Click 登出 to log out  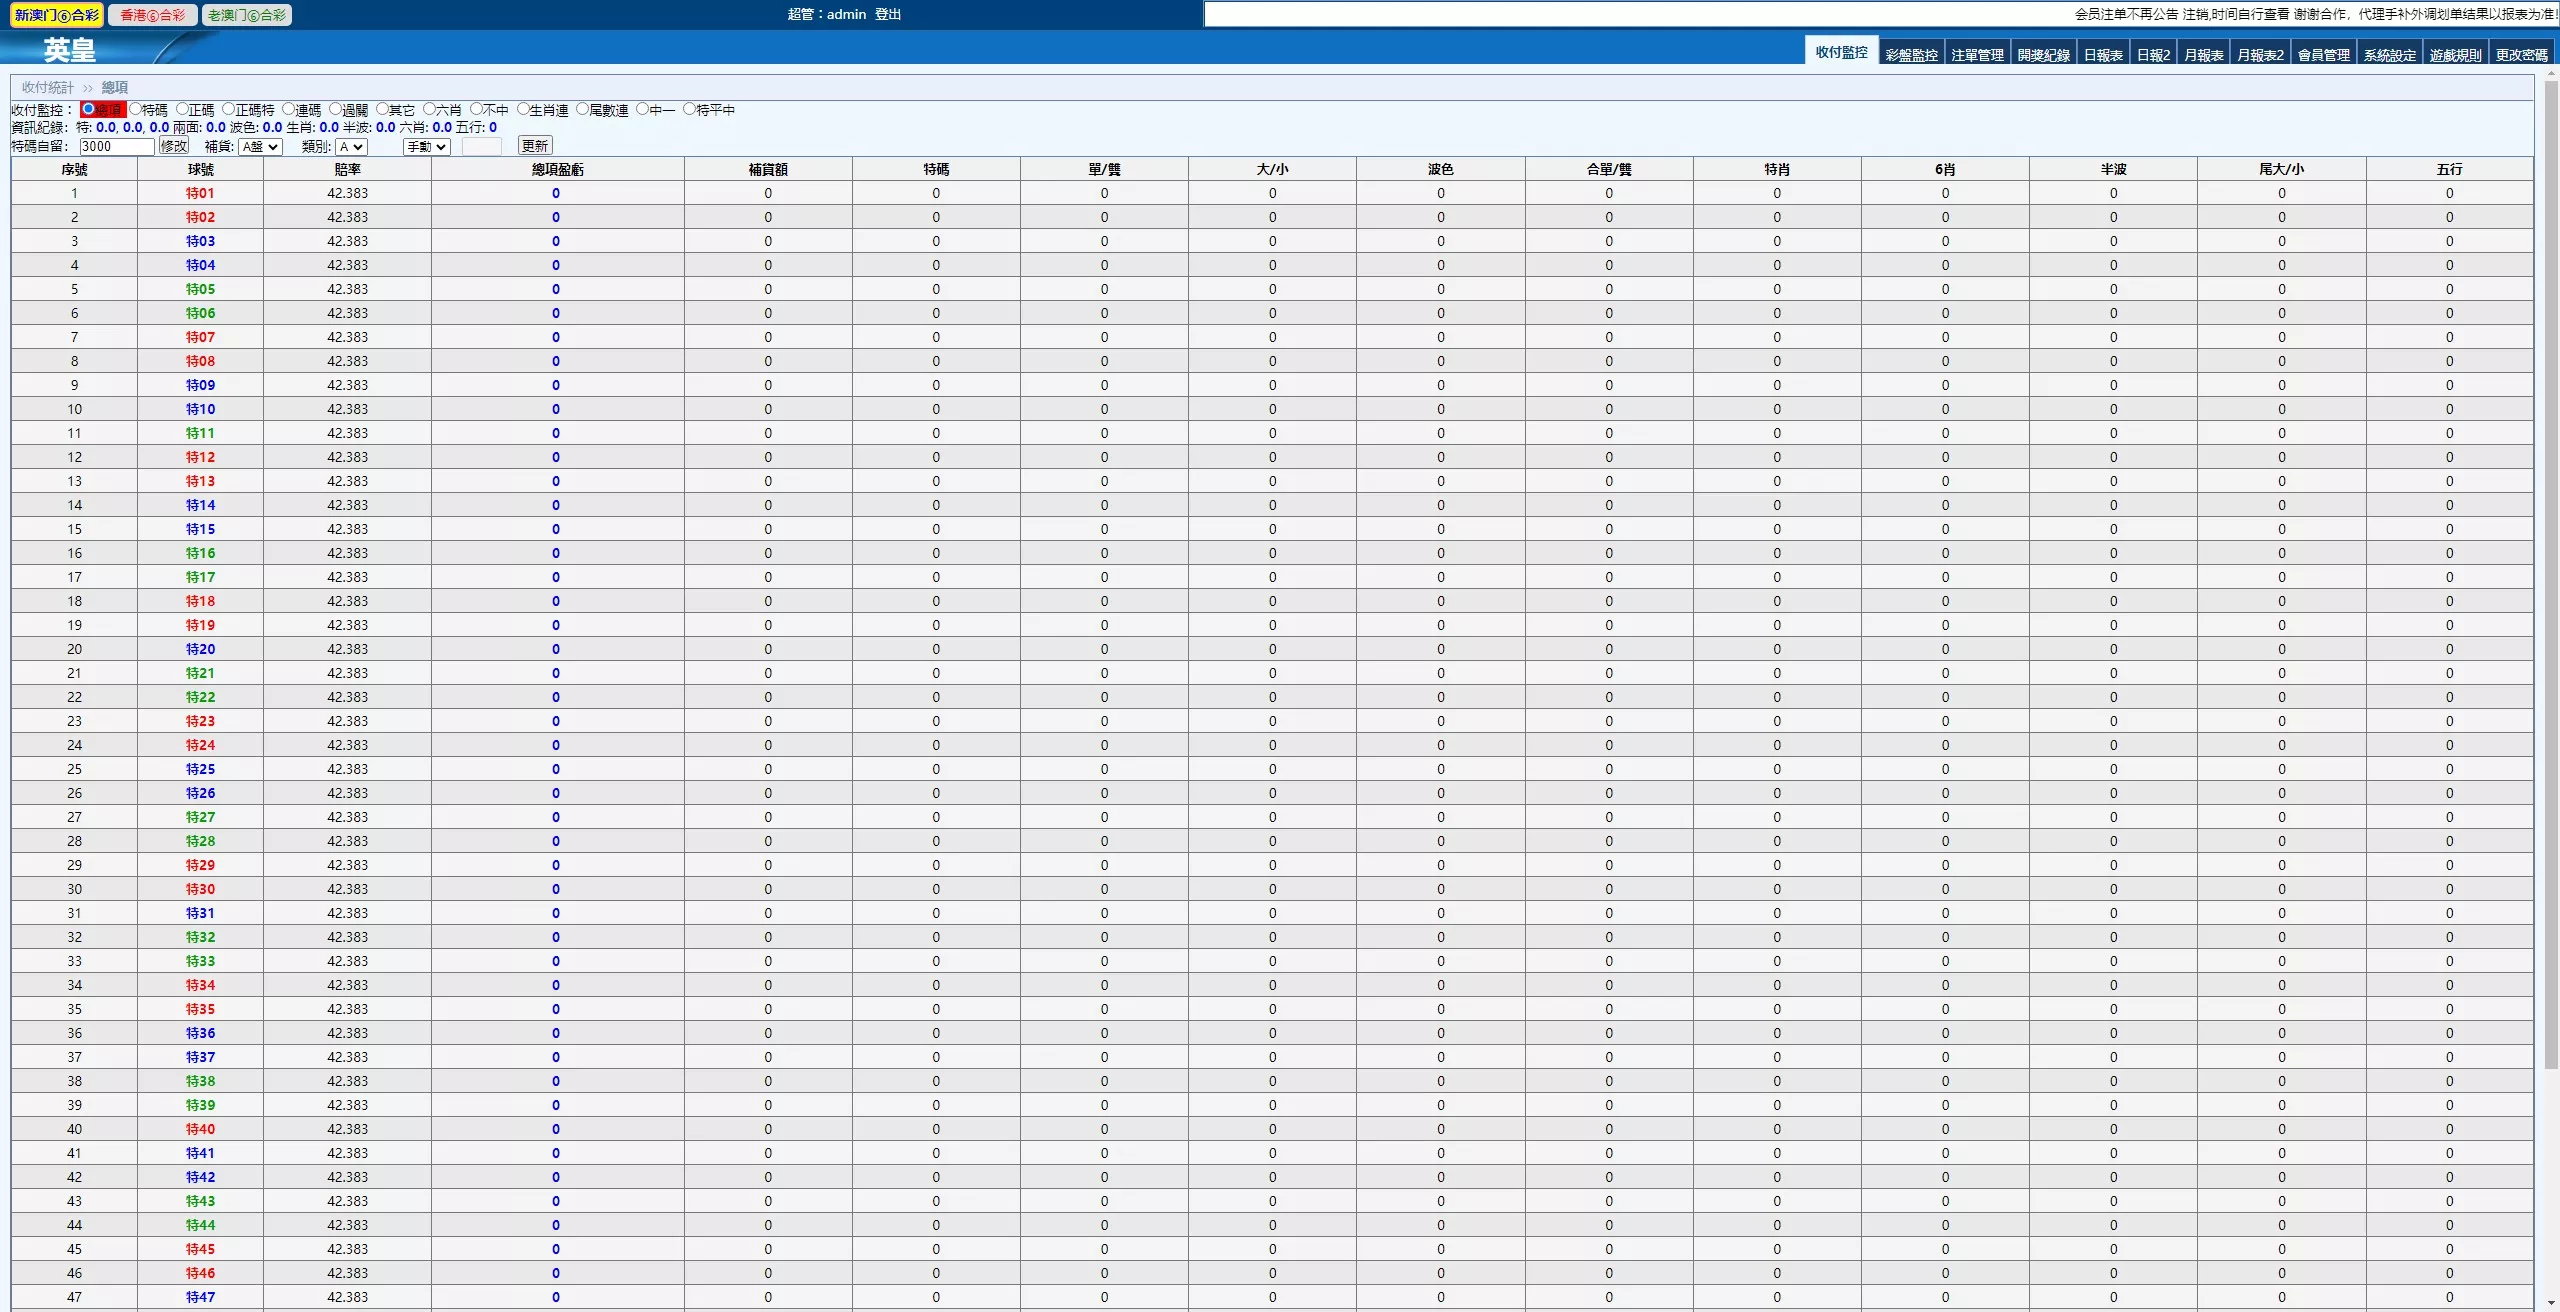click(888, 14)
